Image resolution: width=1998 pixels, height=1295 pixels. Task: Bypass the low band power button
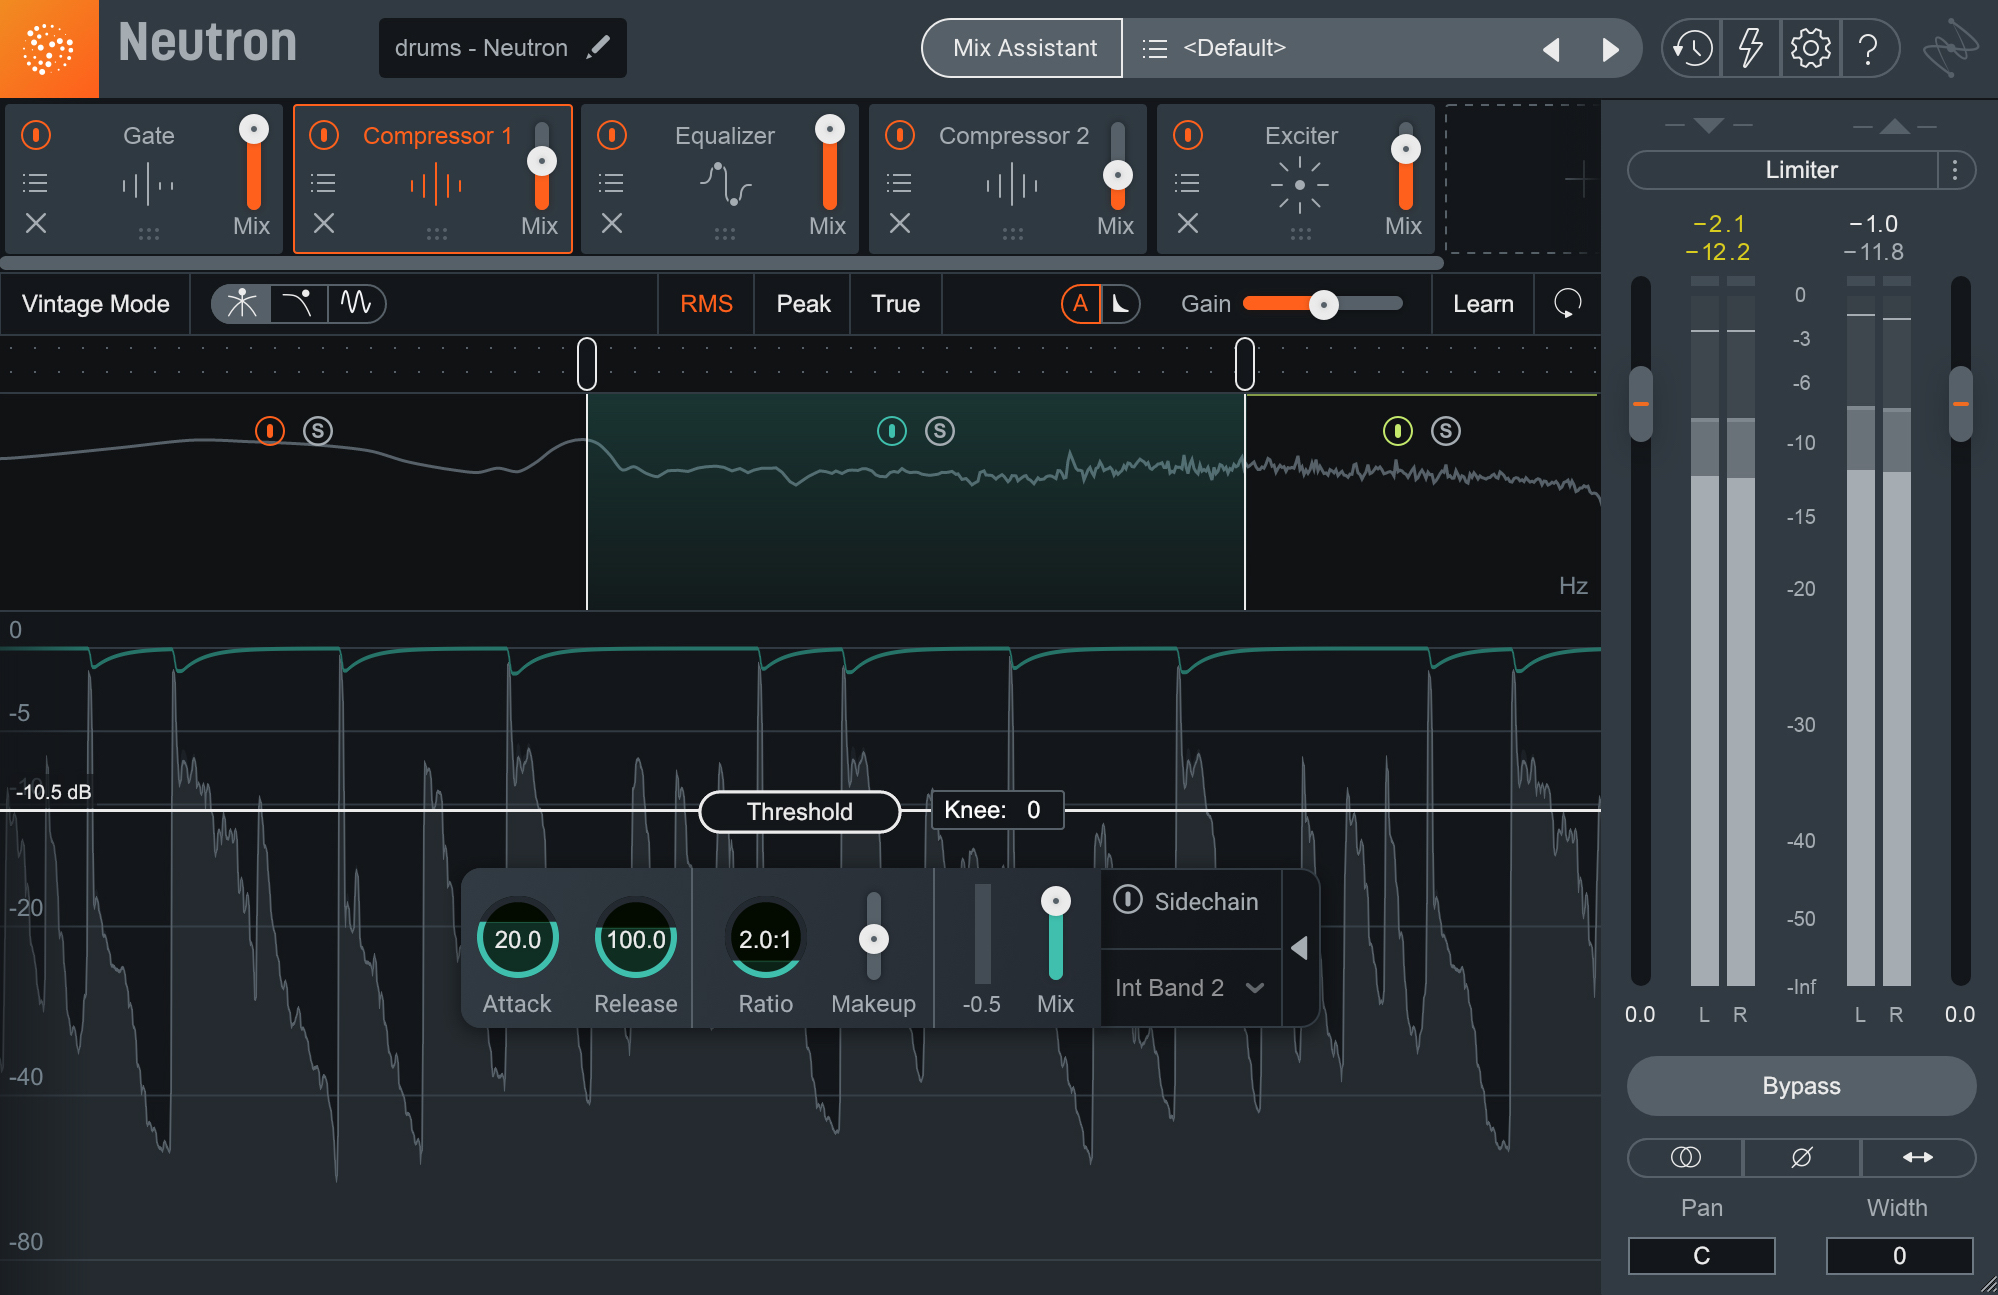(270, 431)
